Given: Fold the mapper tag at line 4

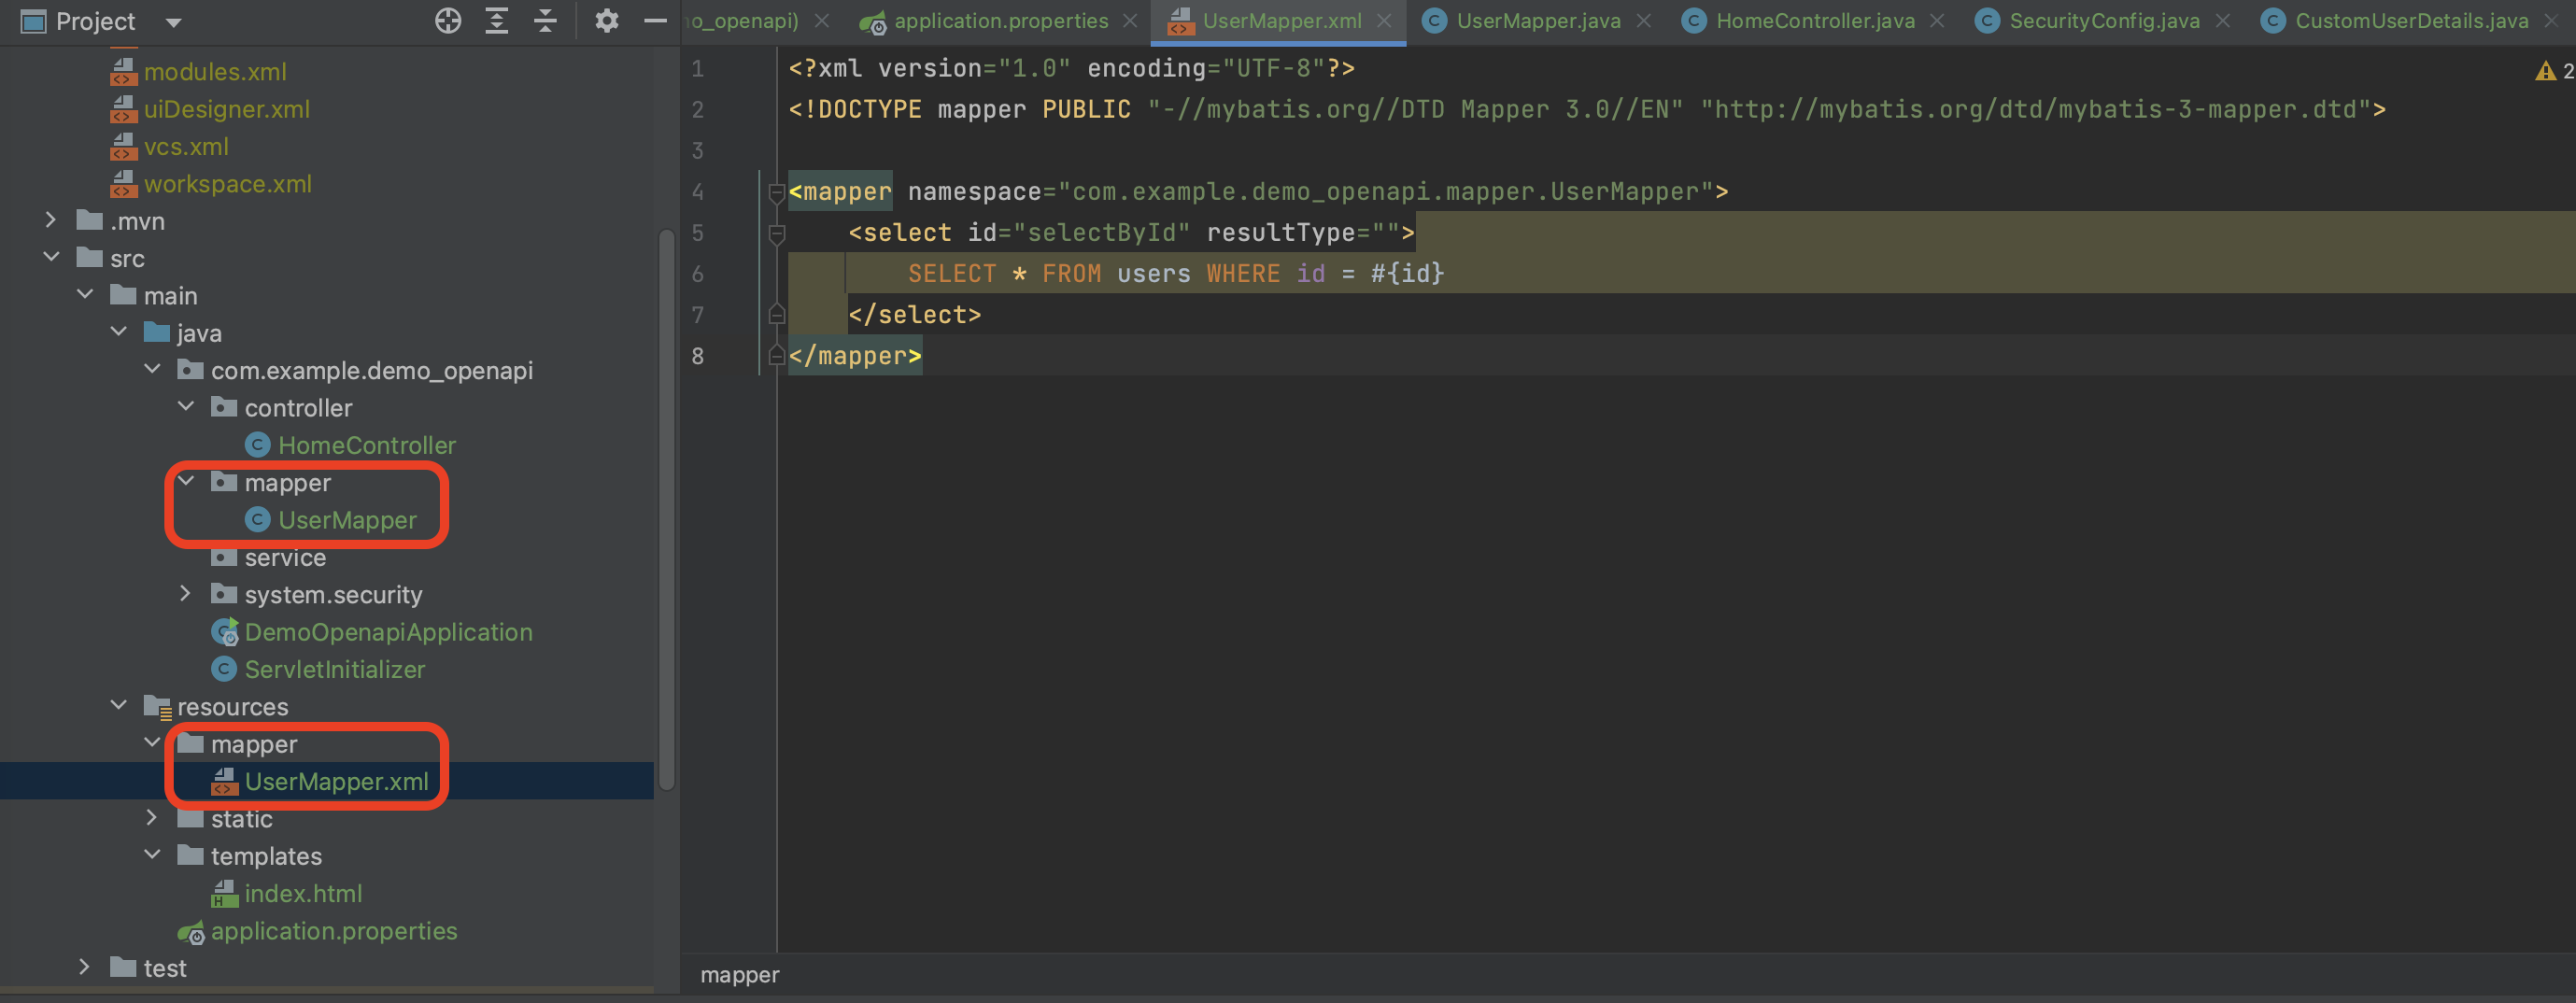Looking at the screenshot, I should coord(776,192).
